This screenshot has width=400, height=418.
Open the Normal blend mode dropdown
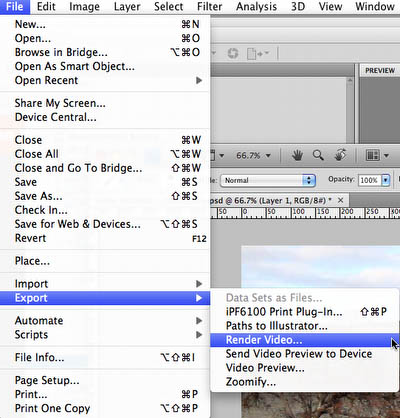(268, 180)
